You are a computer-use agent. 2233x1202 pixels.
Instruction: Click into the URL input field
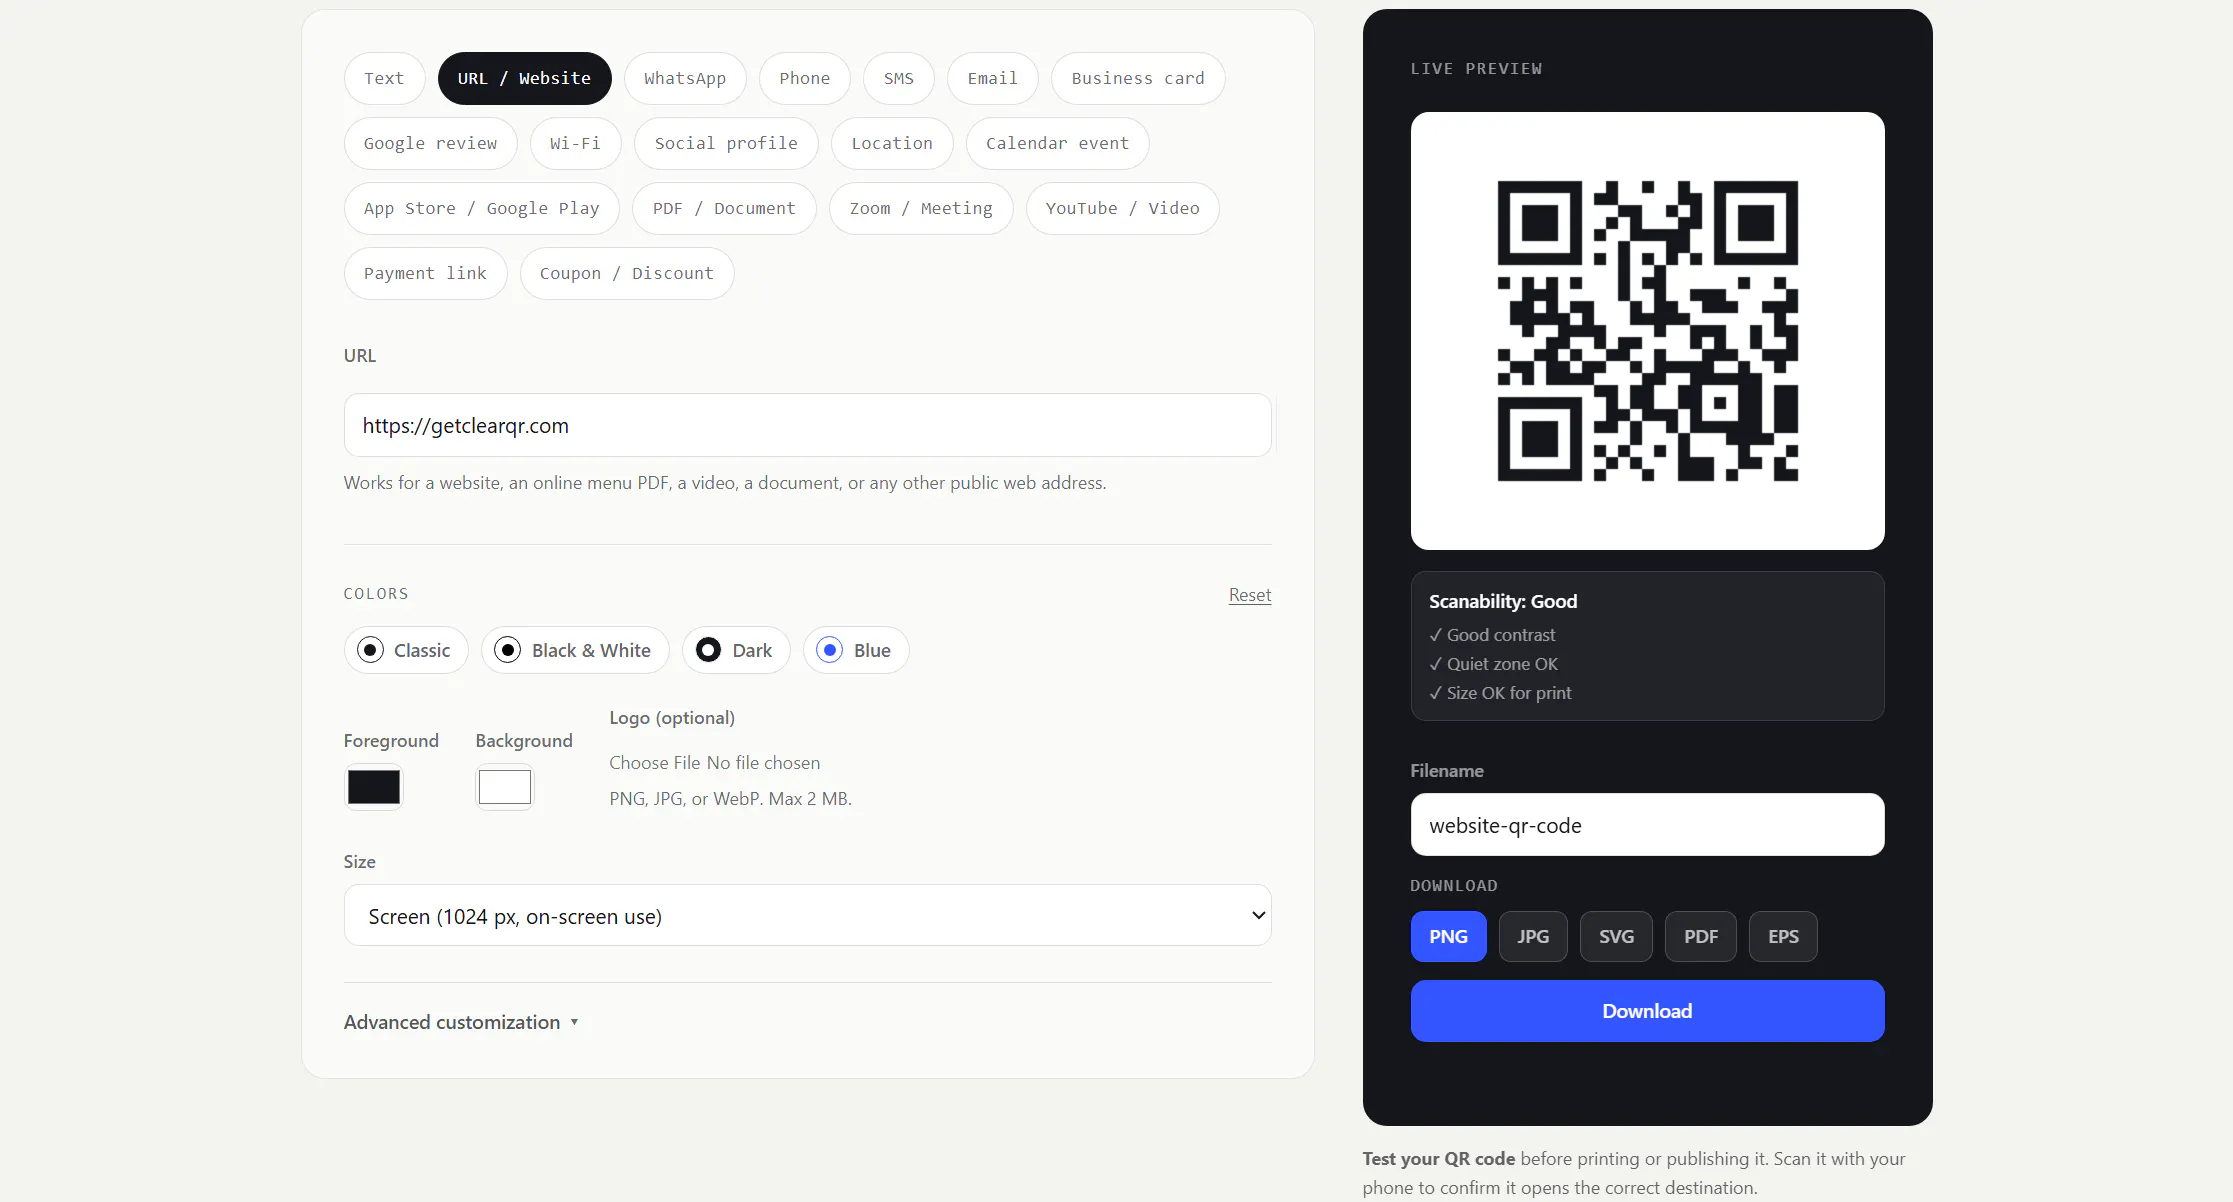point(807,425)
